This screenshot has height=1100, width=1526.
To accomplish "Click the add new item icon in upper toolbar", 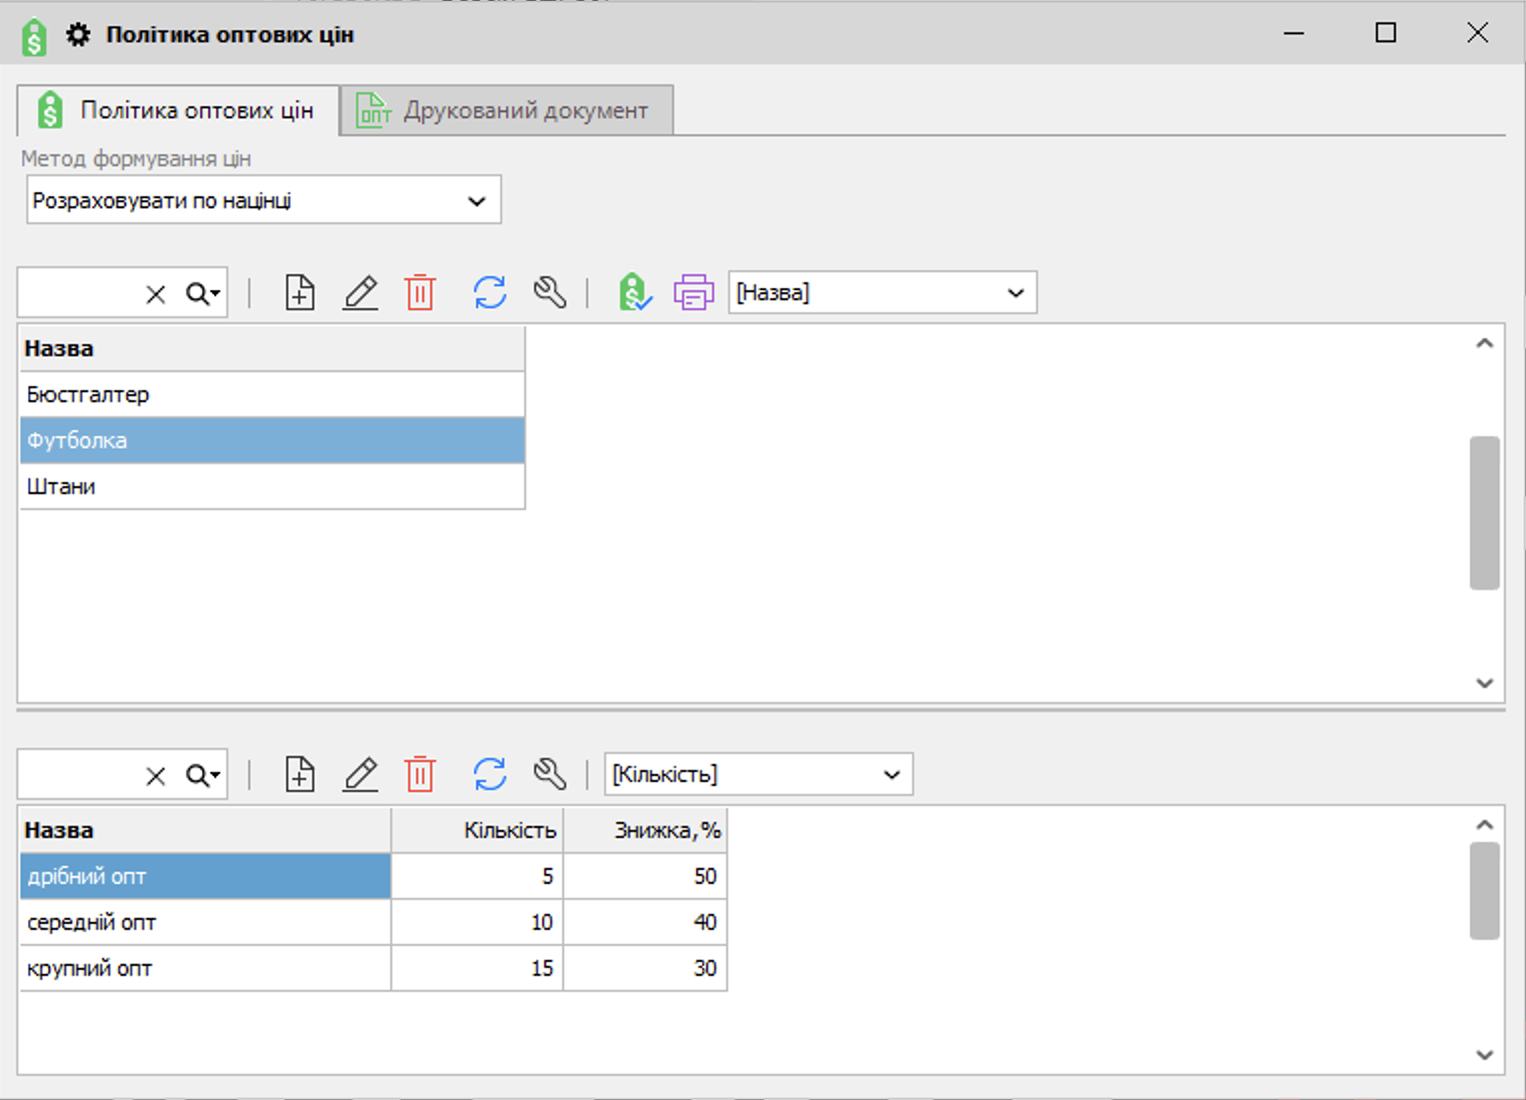I will 300,293.
